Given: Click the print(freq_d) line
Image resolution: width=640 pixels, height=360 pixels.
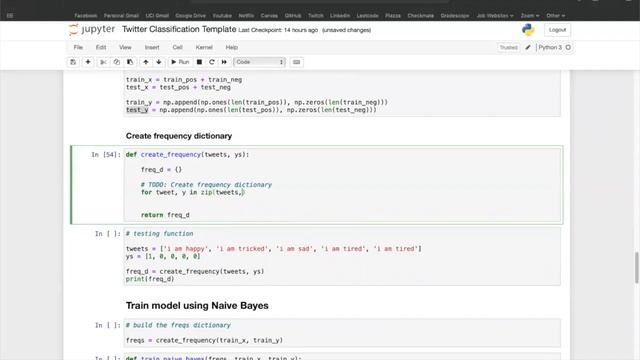Looking at the screenshot, I should pyautogui.click(x=150, y=279).
